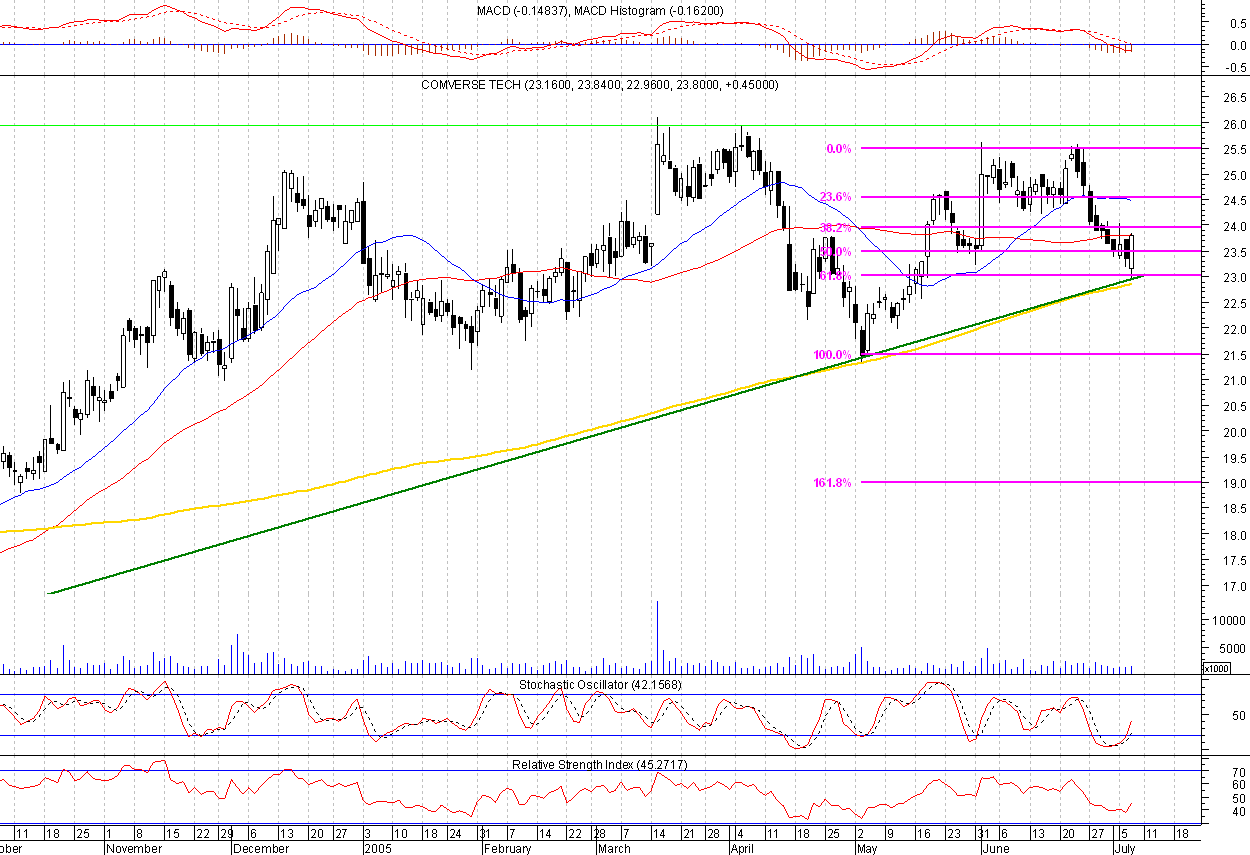The height and width of the screenshot is (855, 1250).
Task: Click the COMVERSE TECH chart title
Action: tap(600, 85)
